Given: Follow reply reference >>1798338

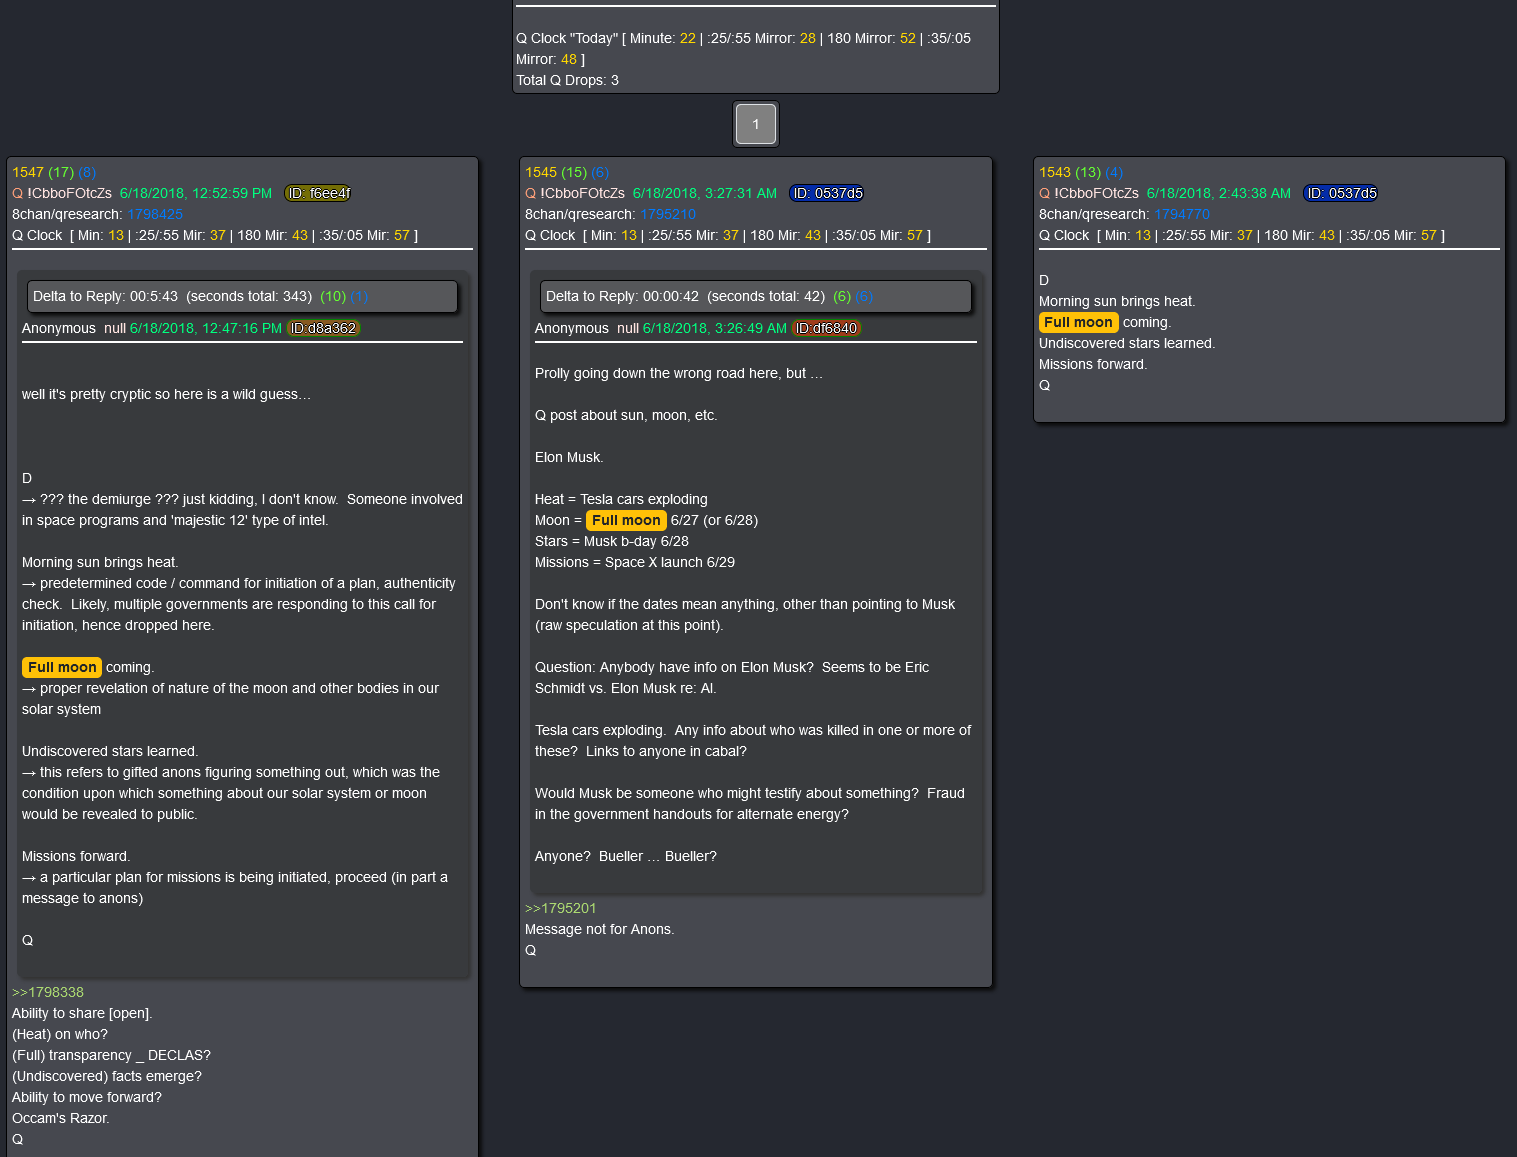Looking at the screenshot, I should pos(48,992).
